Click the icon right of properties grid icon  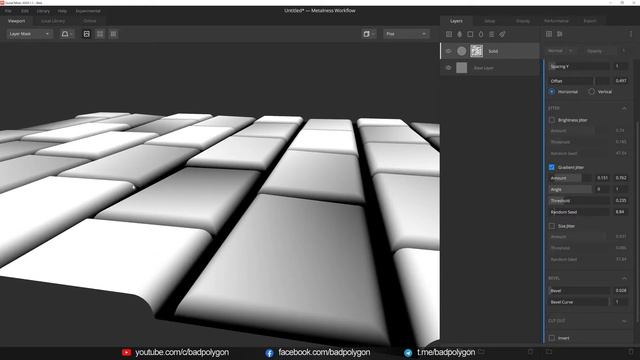click(560, 34)
